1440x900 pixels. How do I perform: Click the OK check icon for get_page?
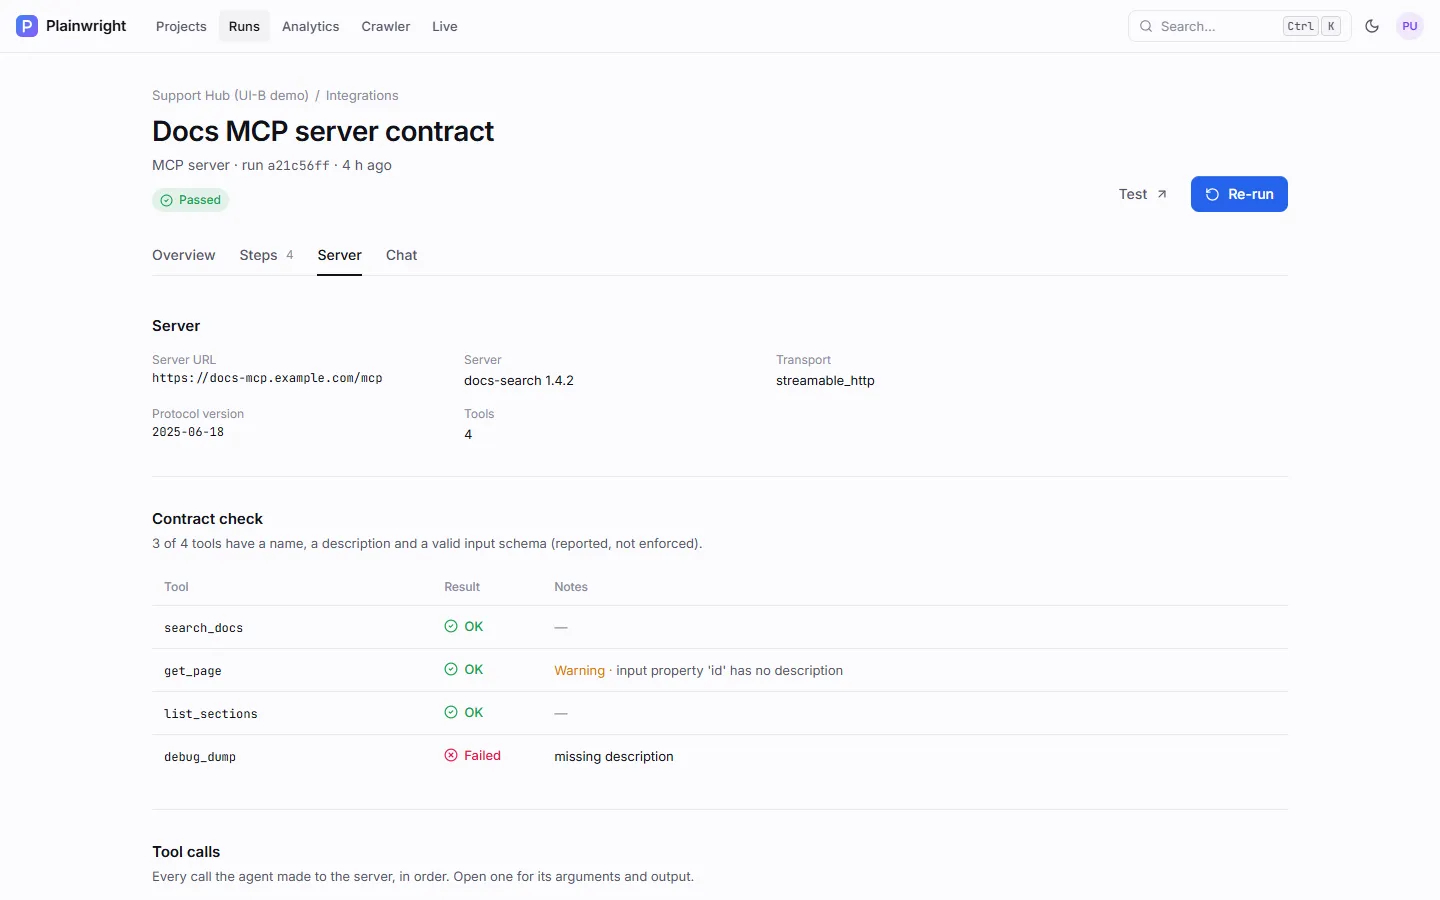coord(451,669)
